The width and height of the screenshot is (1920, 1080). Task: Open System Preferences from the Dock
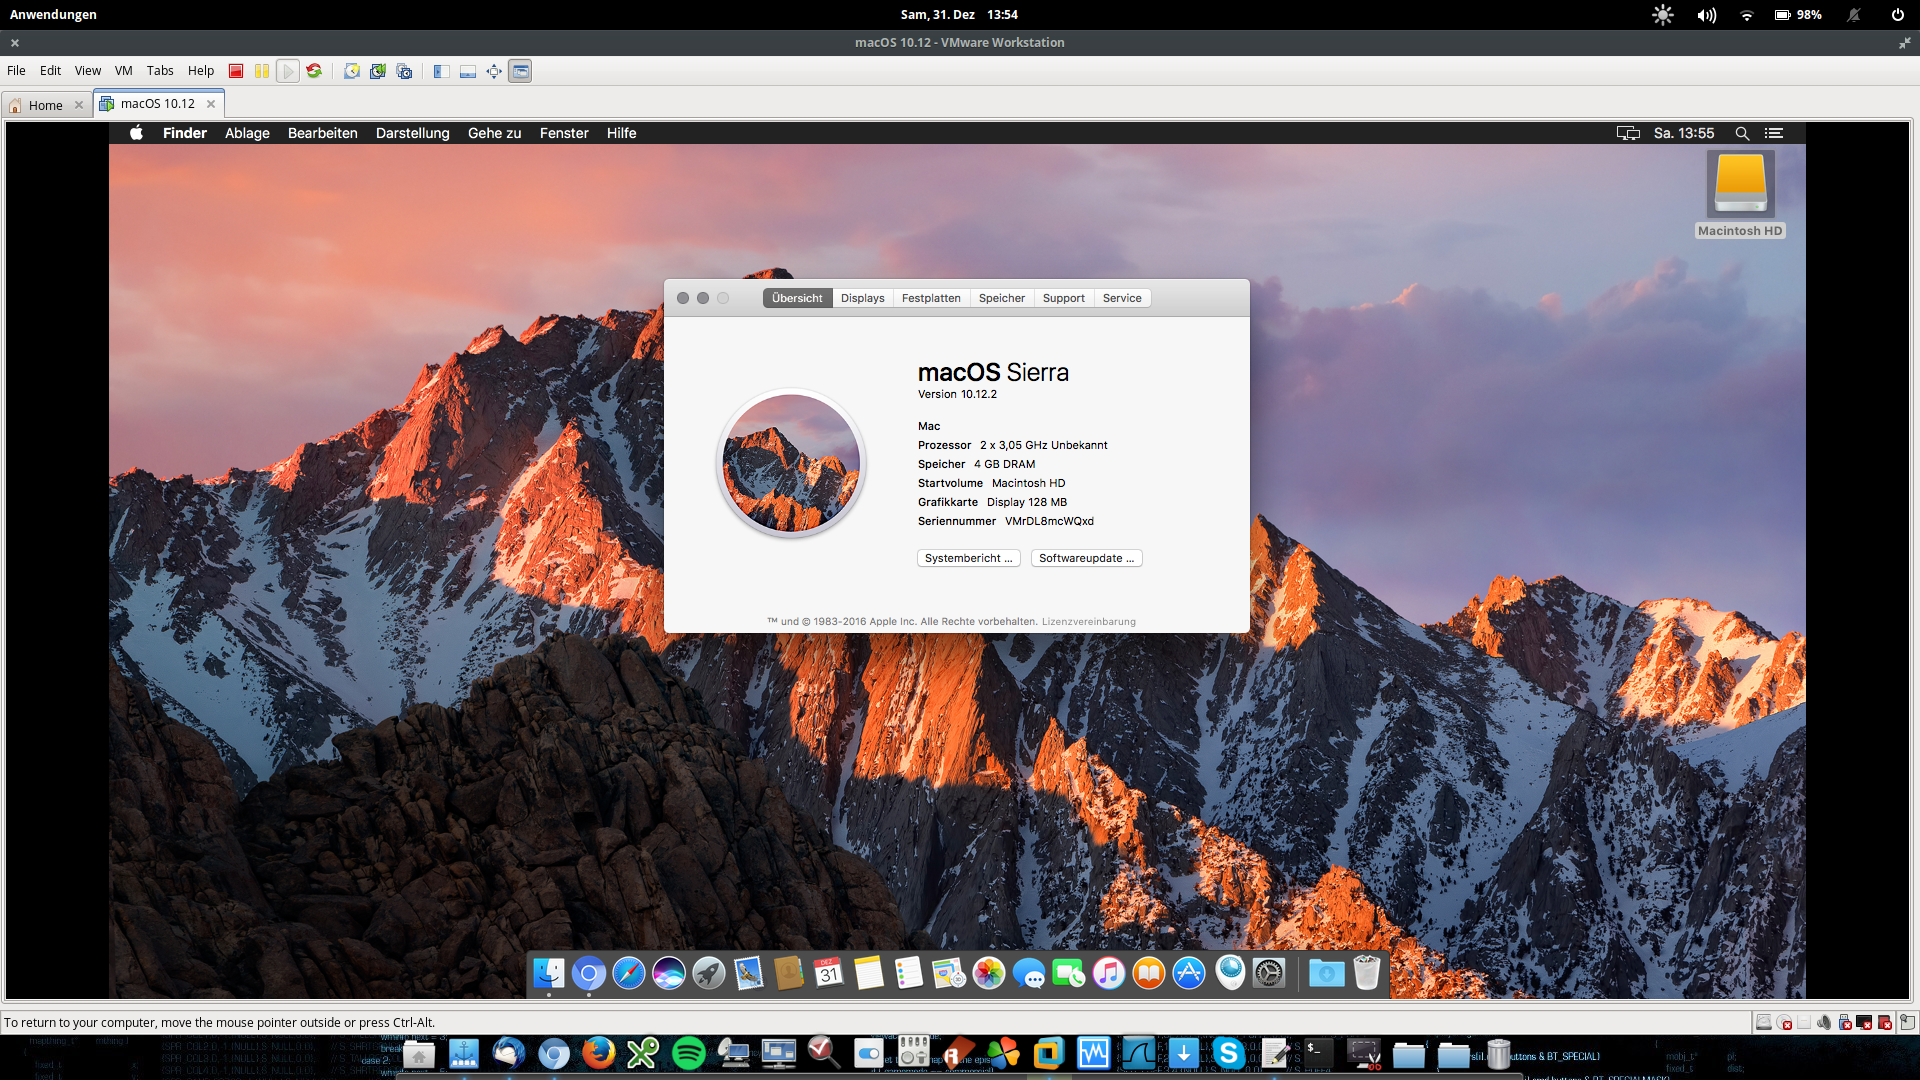pyautogui.click(x=1270, y=975)
